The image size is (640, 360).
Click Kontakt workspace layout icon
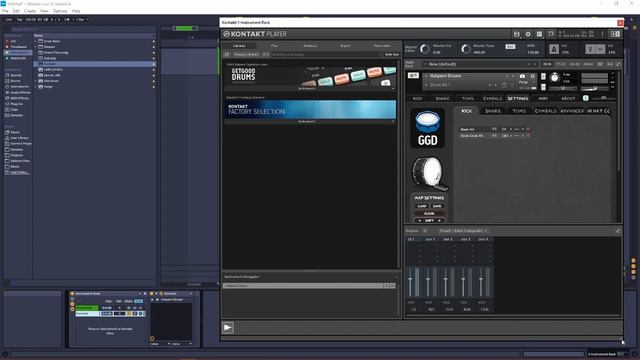point(539,34)
